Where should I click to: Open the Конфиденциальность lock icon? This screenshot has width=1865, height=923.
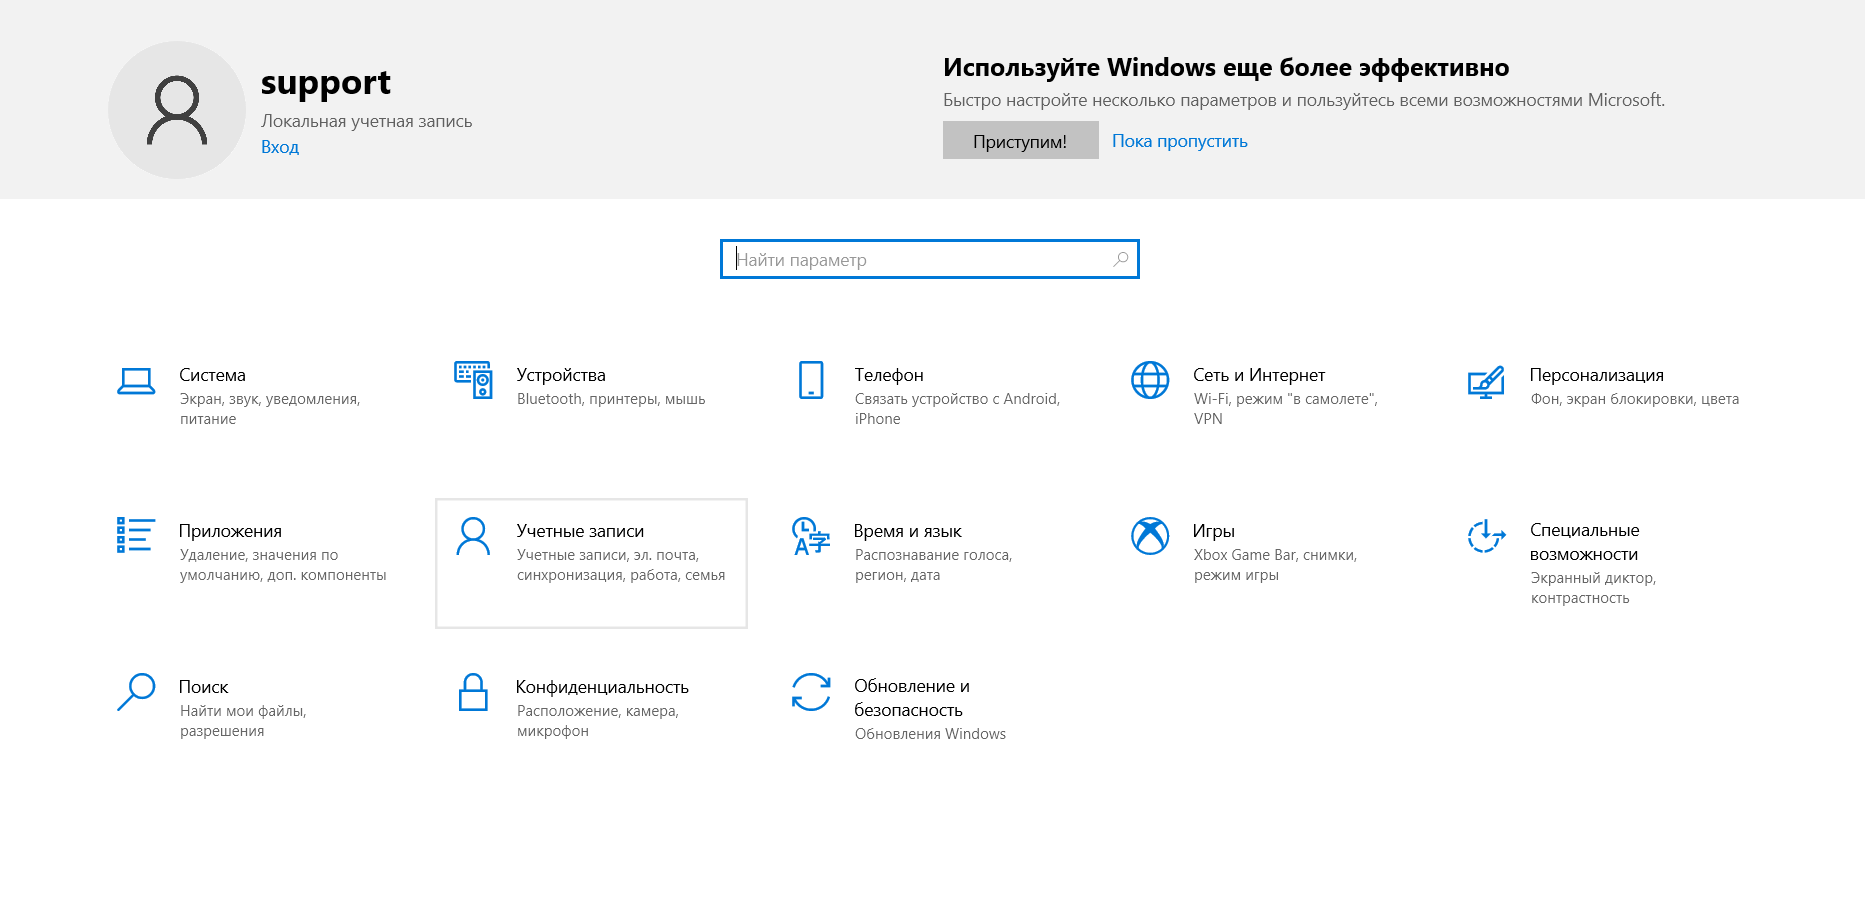click(x=473, y=692)
